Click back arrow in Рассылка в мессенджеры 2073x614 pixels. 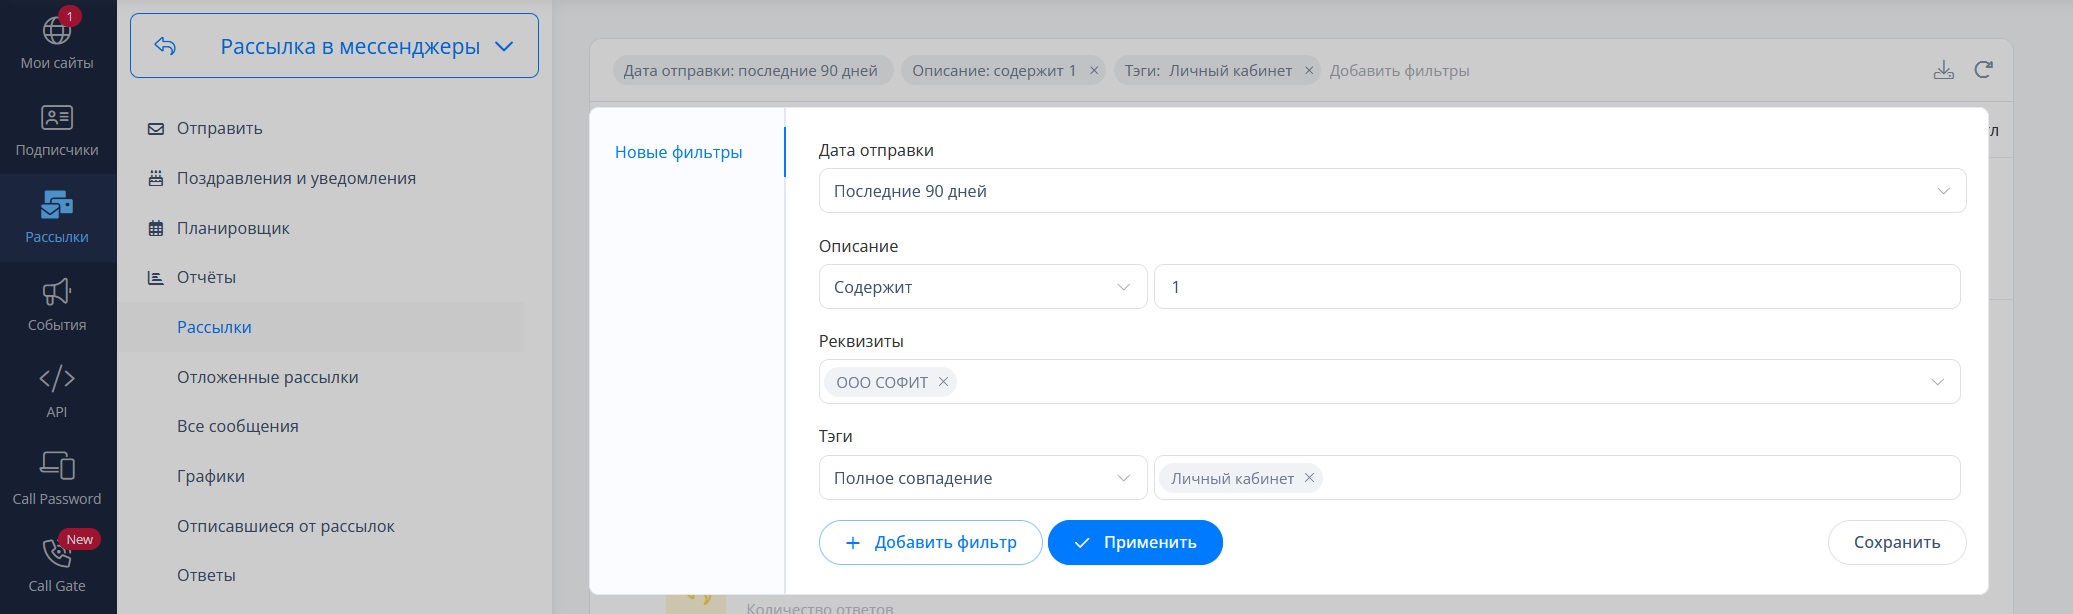pos(166,46)
